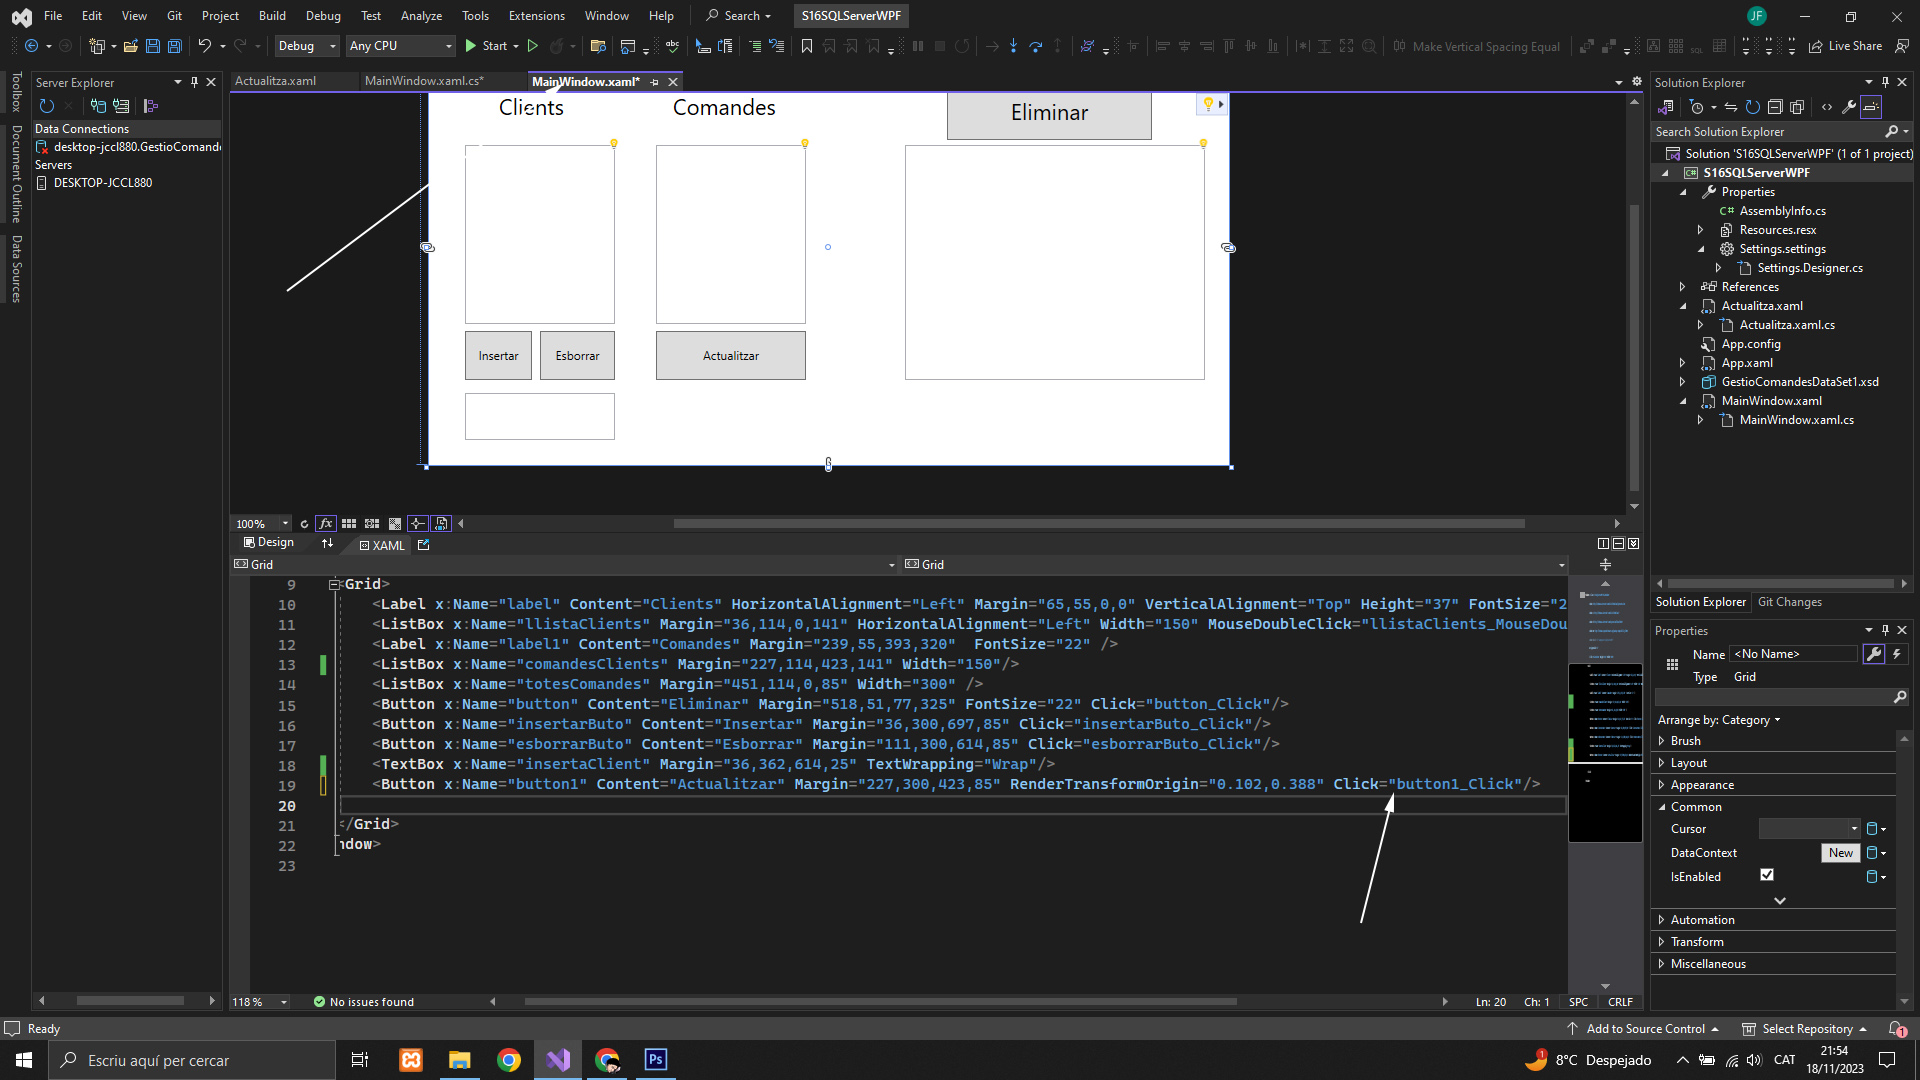Toggle the fx effects button in designer
The image size is (1920, 1080).
[x=325, y=523]
